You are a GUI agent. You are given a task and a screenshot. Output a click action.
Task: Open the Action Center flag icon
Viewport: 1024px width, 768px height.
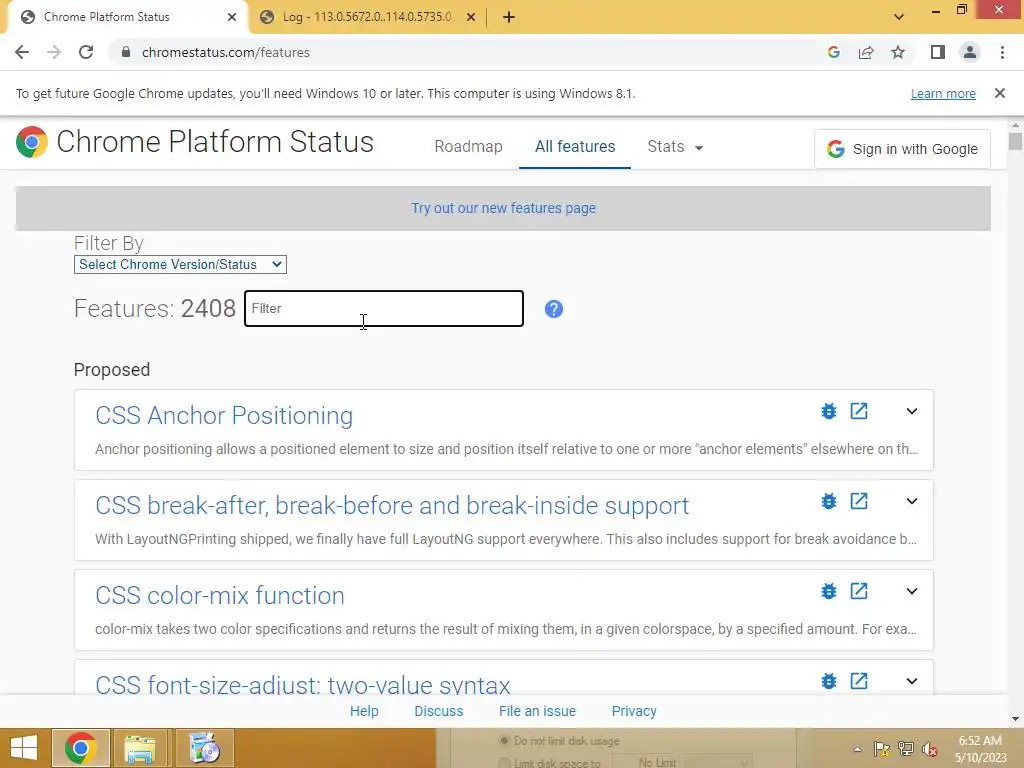tap(881, 749)
